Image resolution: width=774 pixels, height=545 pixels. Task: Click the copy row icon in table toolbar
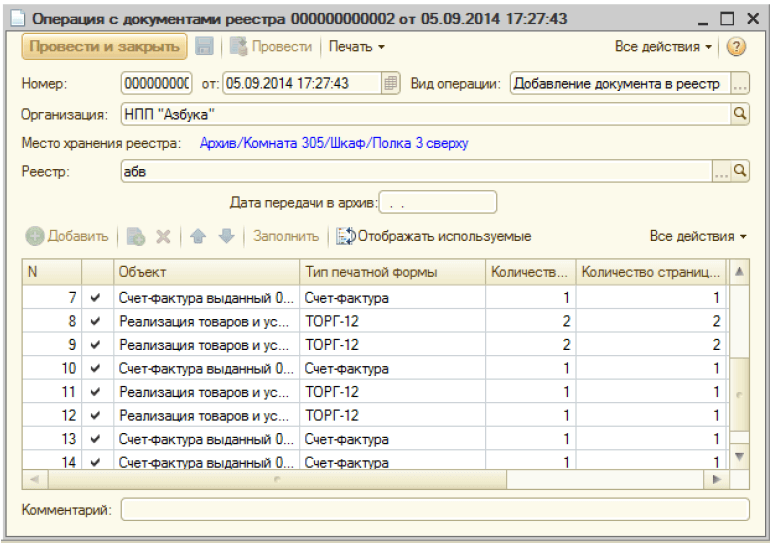tap(136, 237)
